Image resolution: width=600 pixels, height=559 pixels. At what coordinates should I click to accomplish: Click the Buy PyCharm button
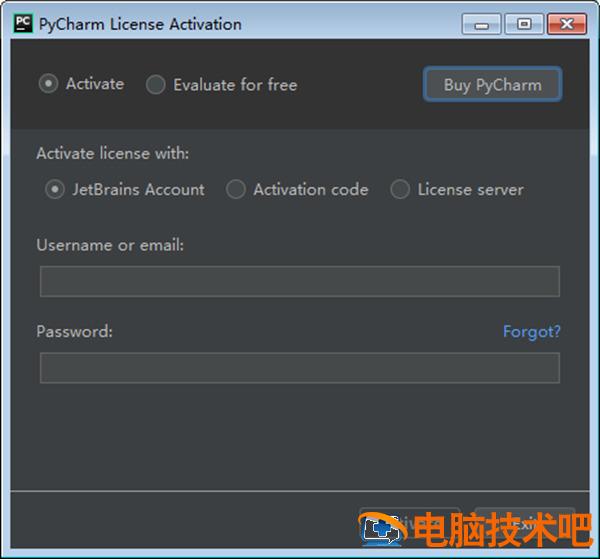coord(492,85)
